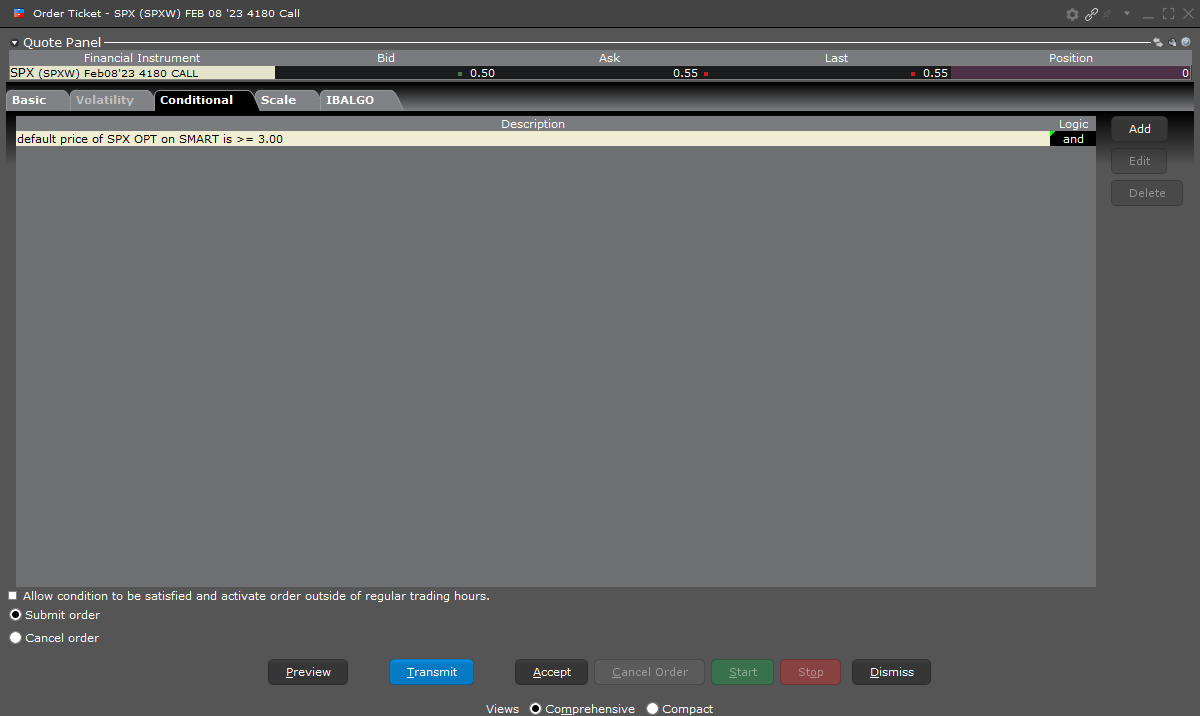Select the 'default price of SPX OPT' condition row
Viewport: 1200px width, 716px height.
pos(533,139)
